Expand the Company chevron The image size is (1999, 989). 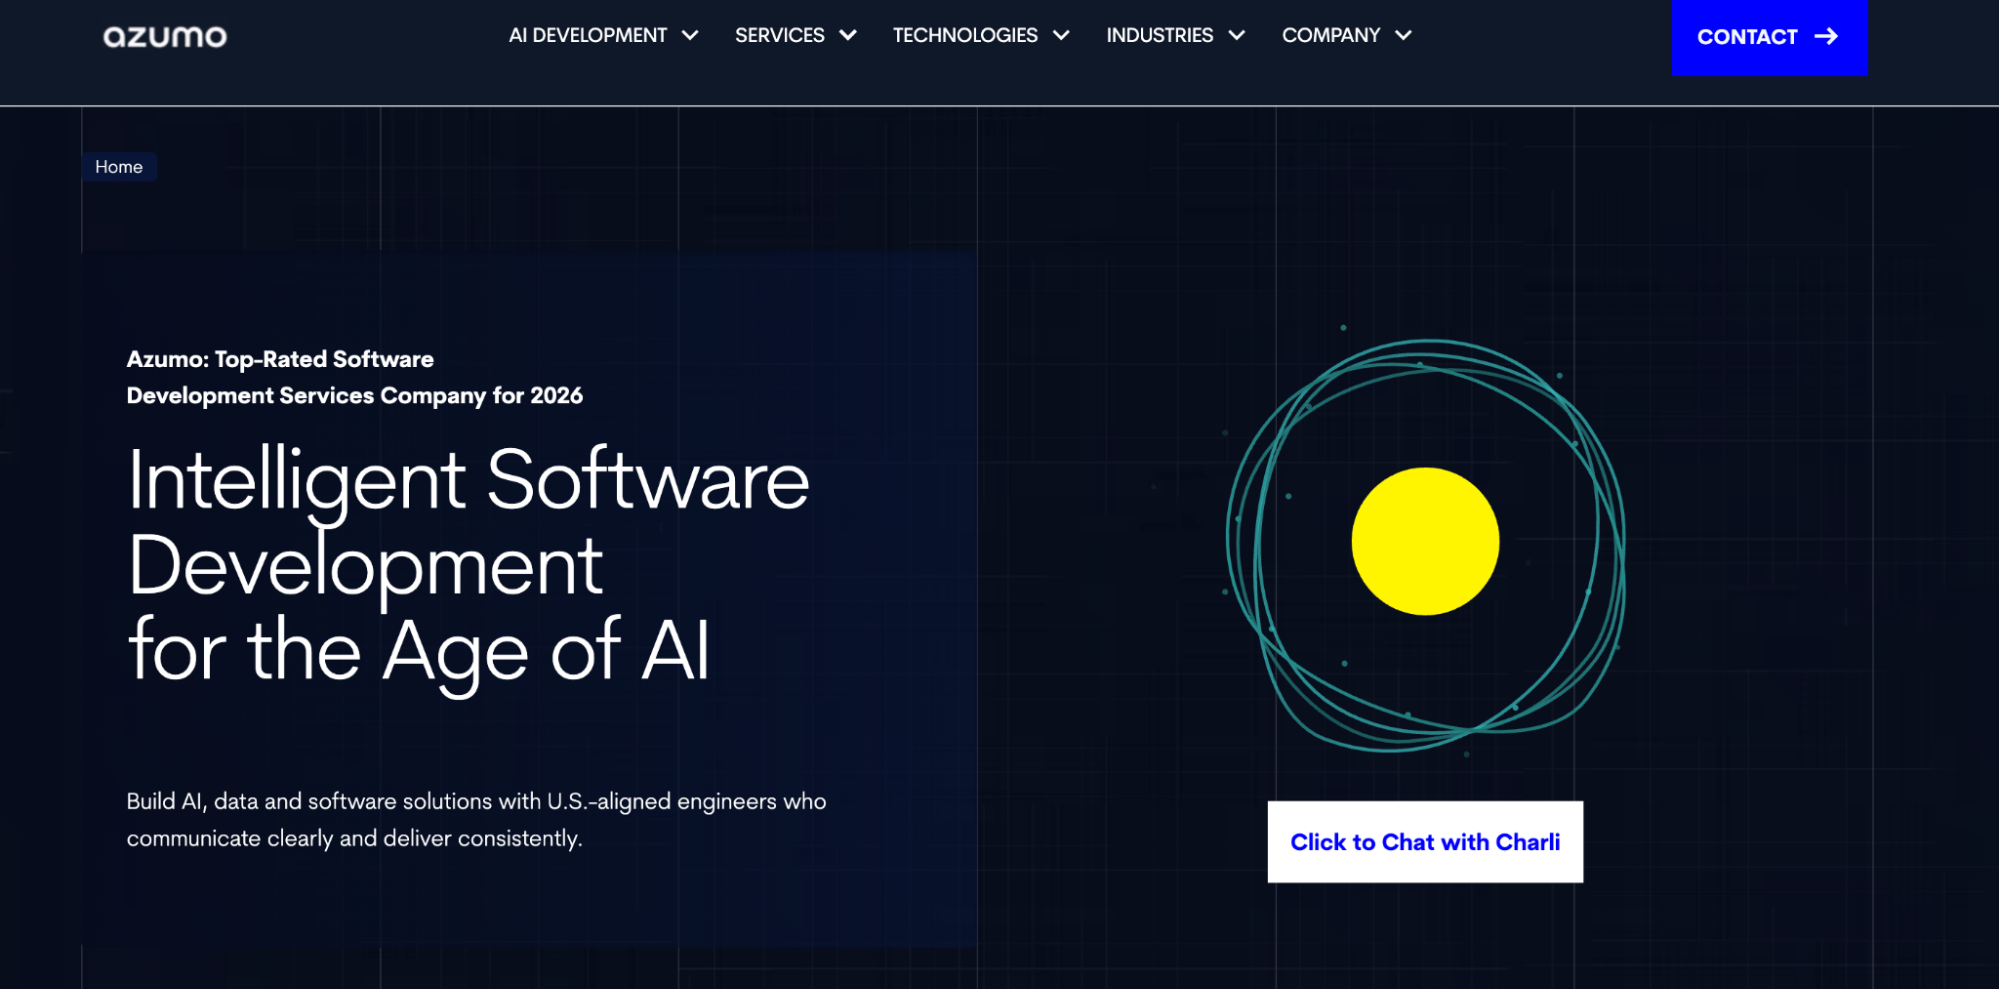(x=1404, y=35)
